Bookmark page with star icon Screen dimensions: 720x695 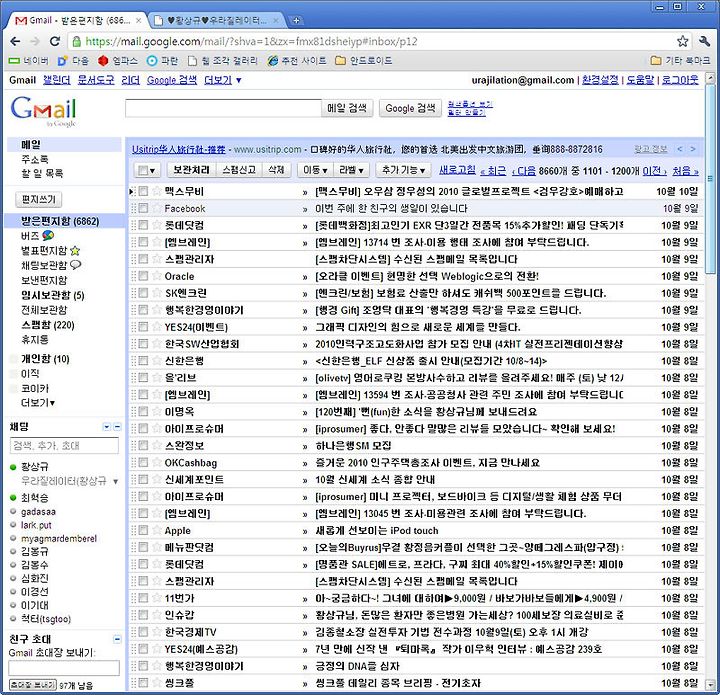682,41
